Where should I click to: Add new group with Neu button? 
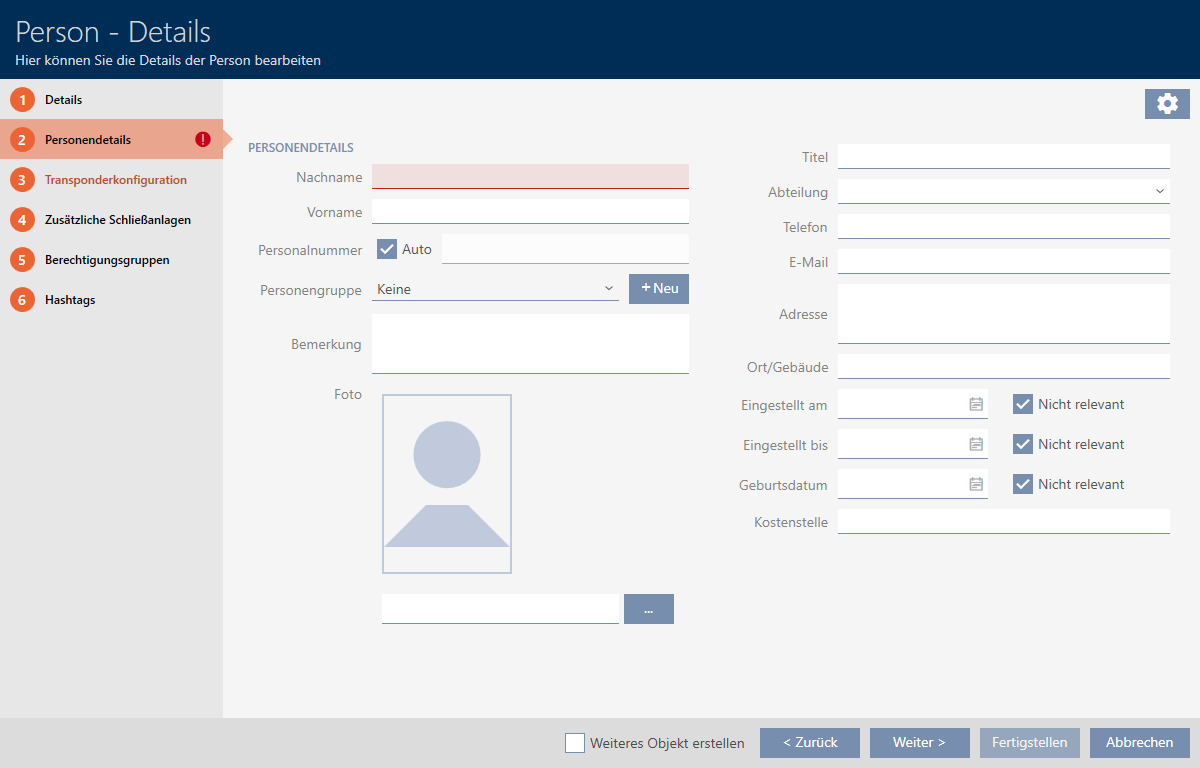(659, 289)
